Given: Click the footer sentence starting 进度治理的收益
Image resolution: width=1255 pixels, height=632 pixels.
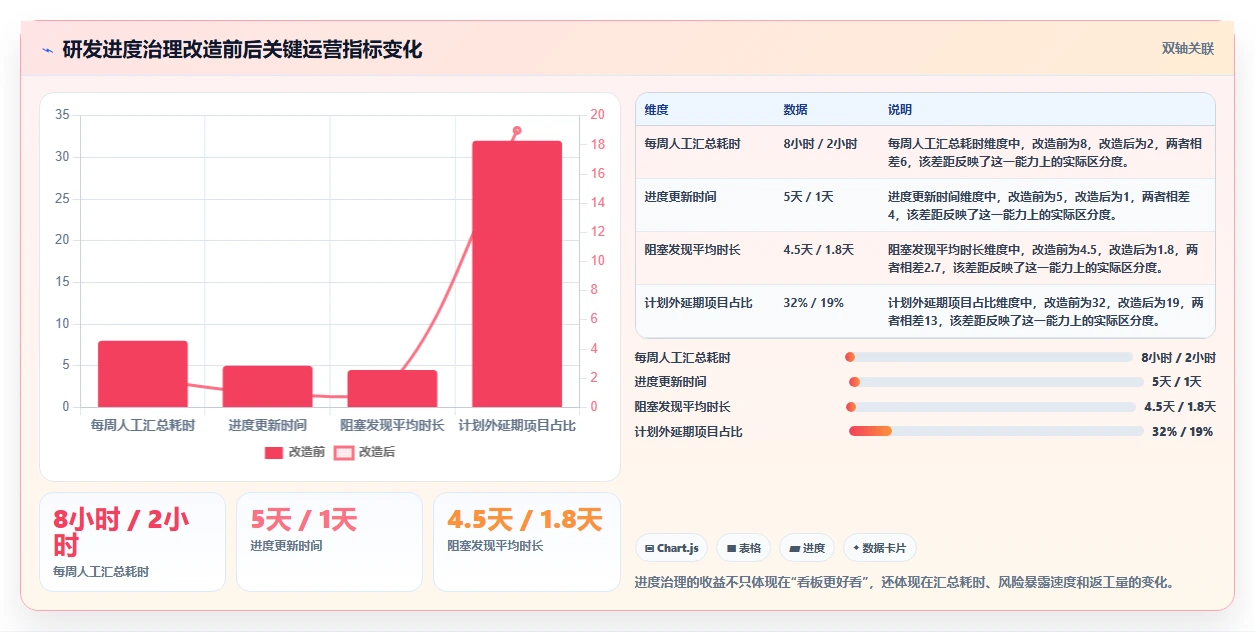Looking at the screenshot, I should (906, 582).
